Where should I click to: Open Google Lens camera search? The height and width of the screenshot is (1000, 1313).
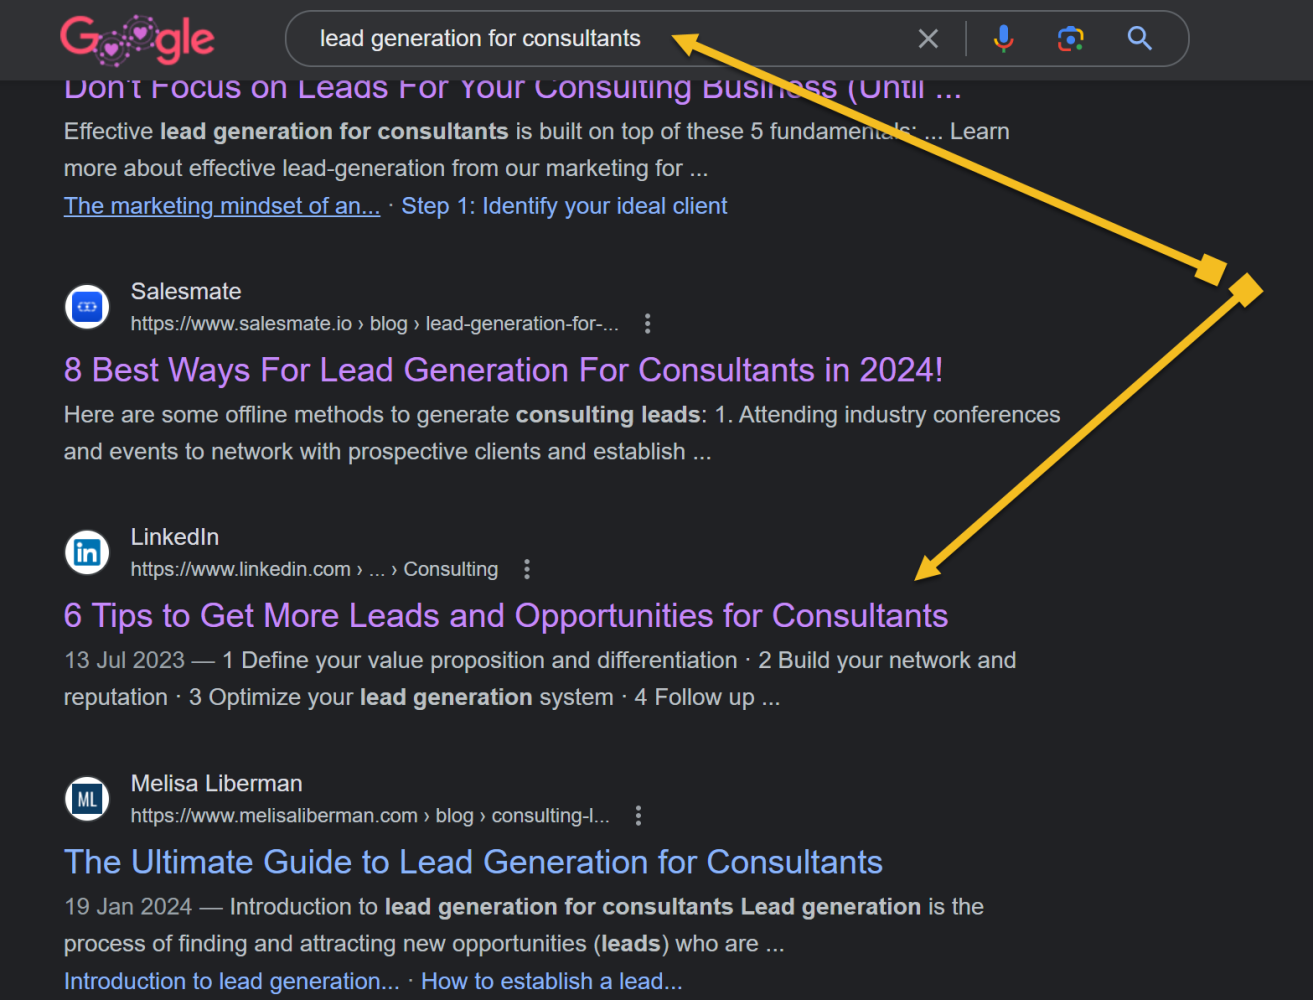1070,38
